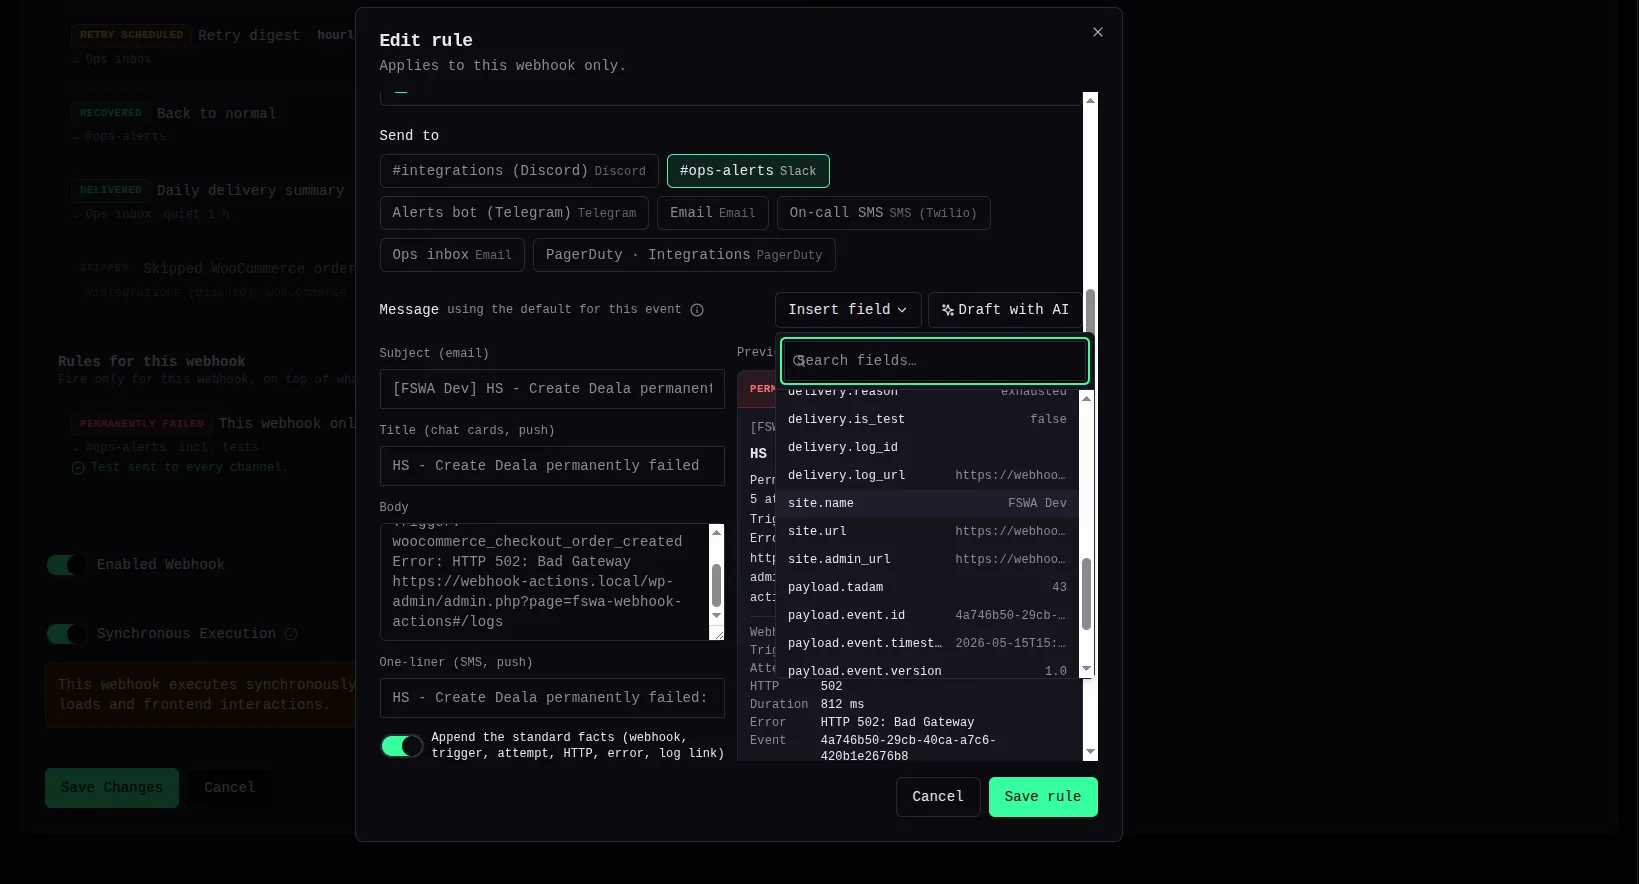Toggle Append the standard facts switch
Viewport: 1639px width, 884px height.
401,746
